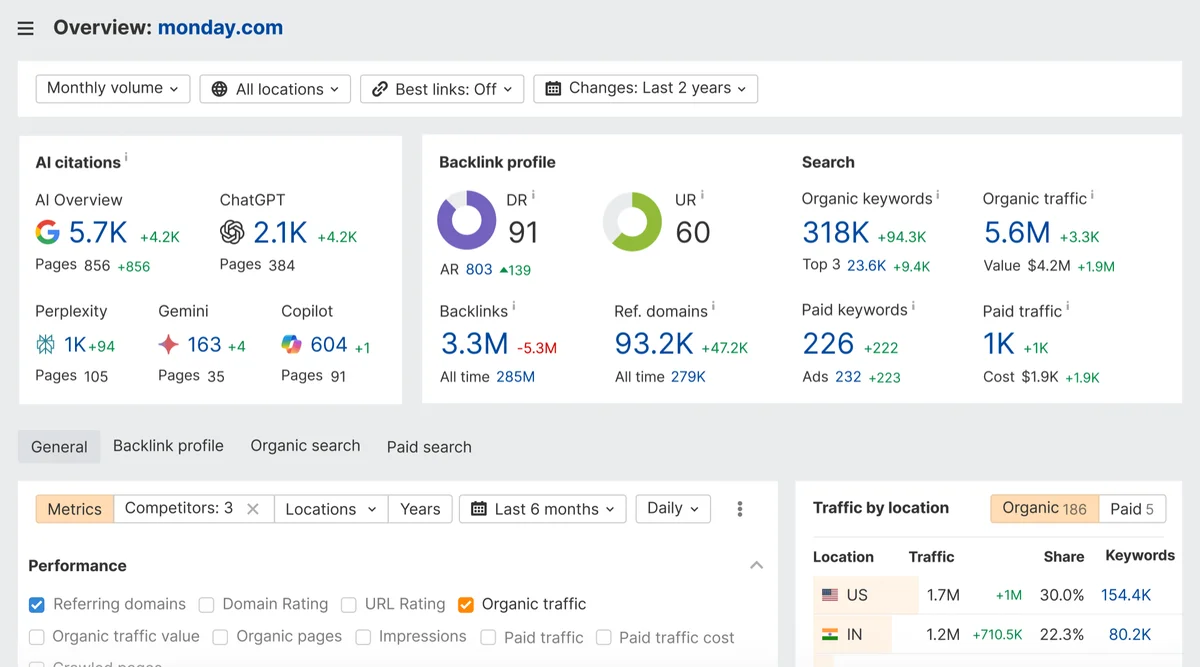Open the Last 6 months date range selector
This screenshot has width=1200, height=667.
tap(542, 509)
